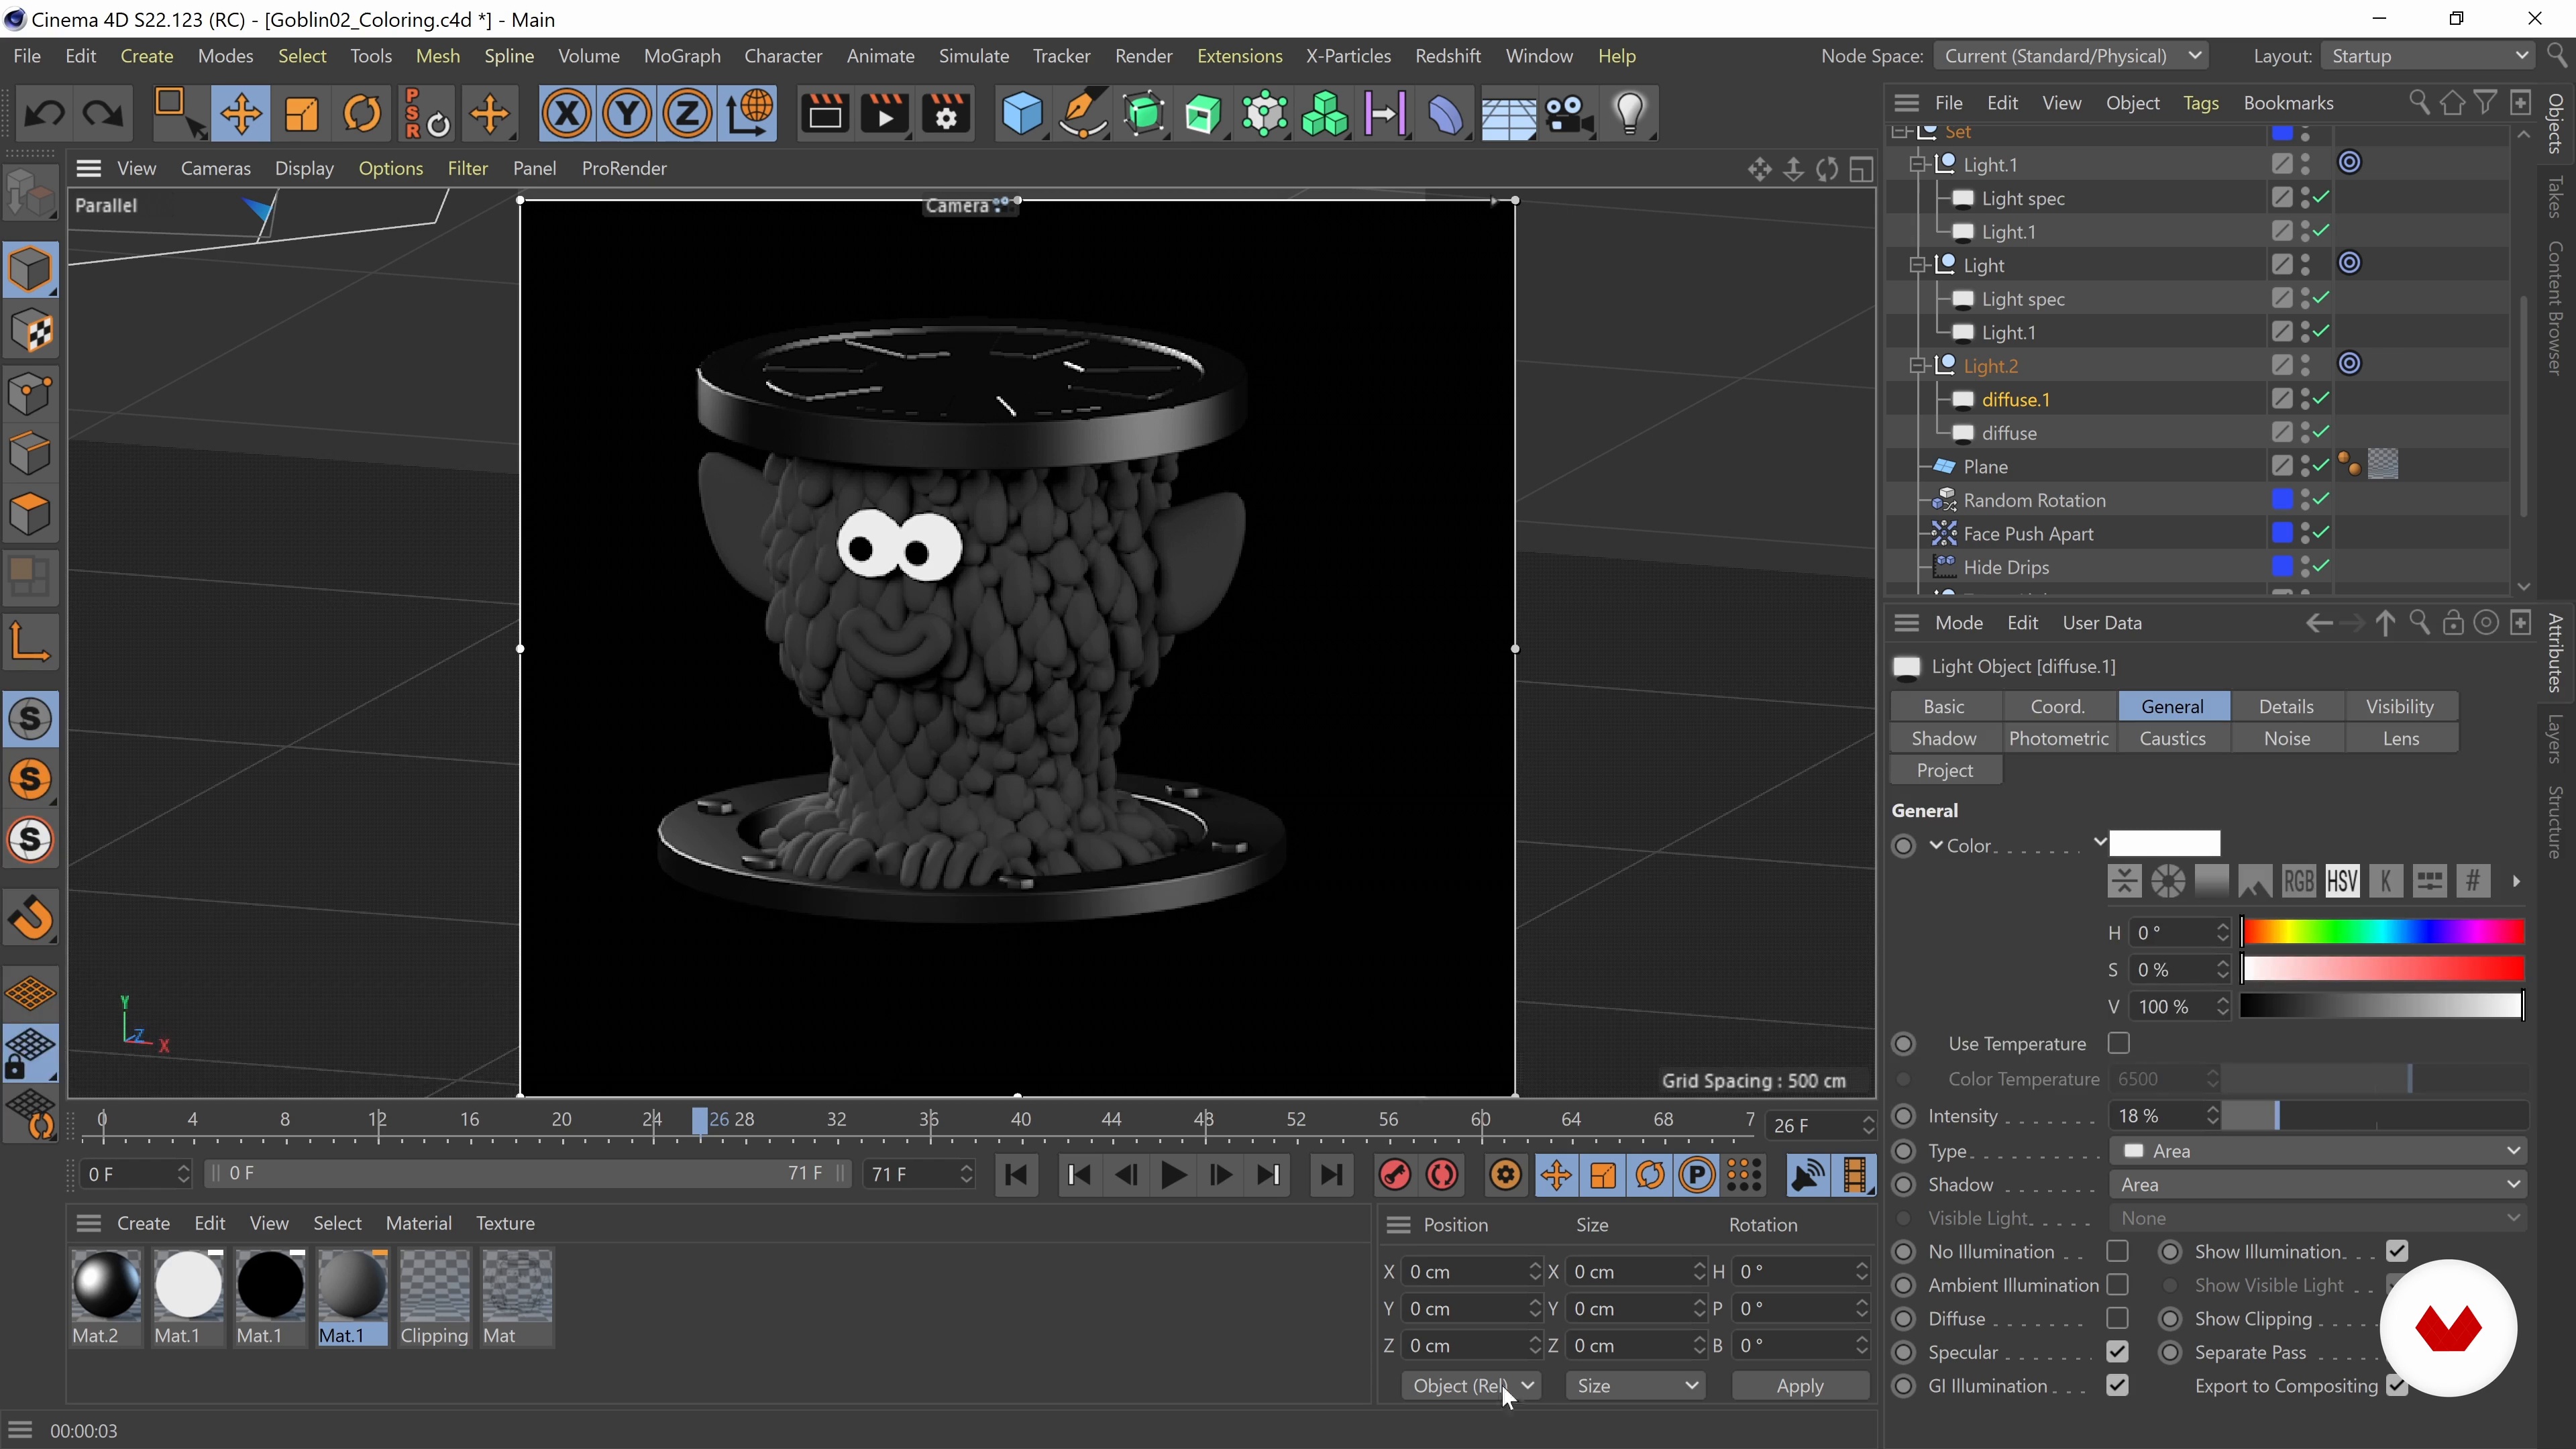Switch to Texture mode checkerboard cube

click(30, 331)
